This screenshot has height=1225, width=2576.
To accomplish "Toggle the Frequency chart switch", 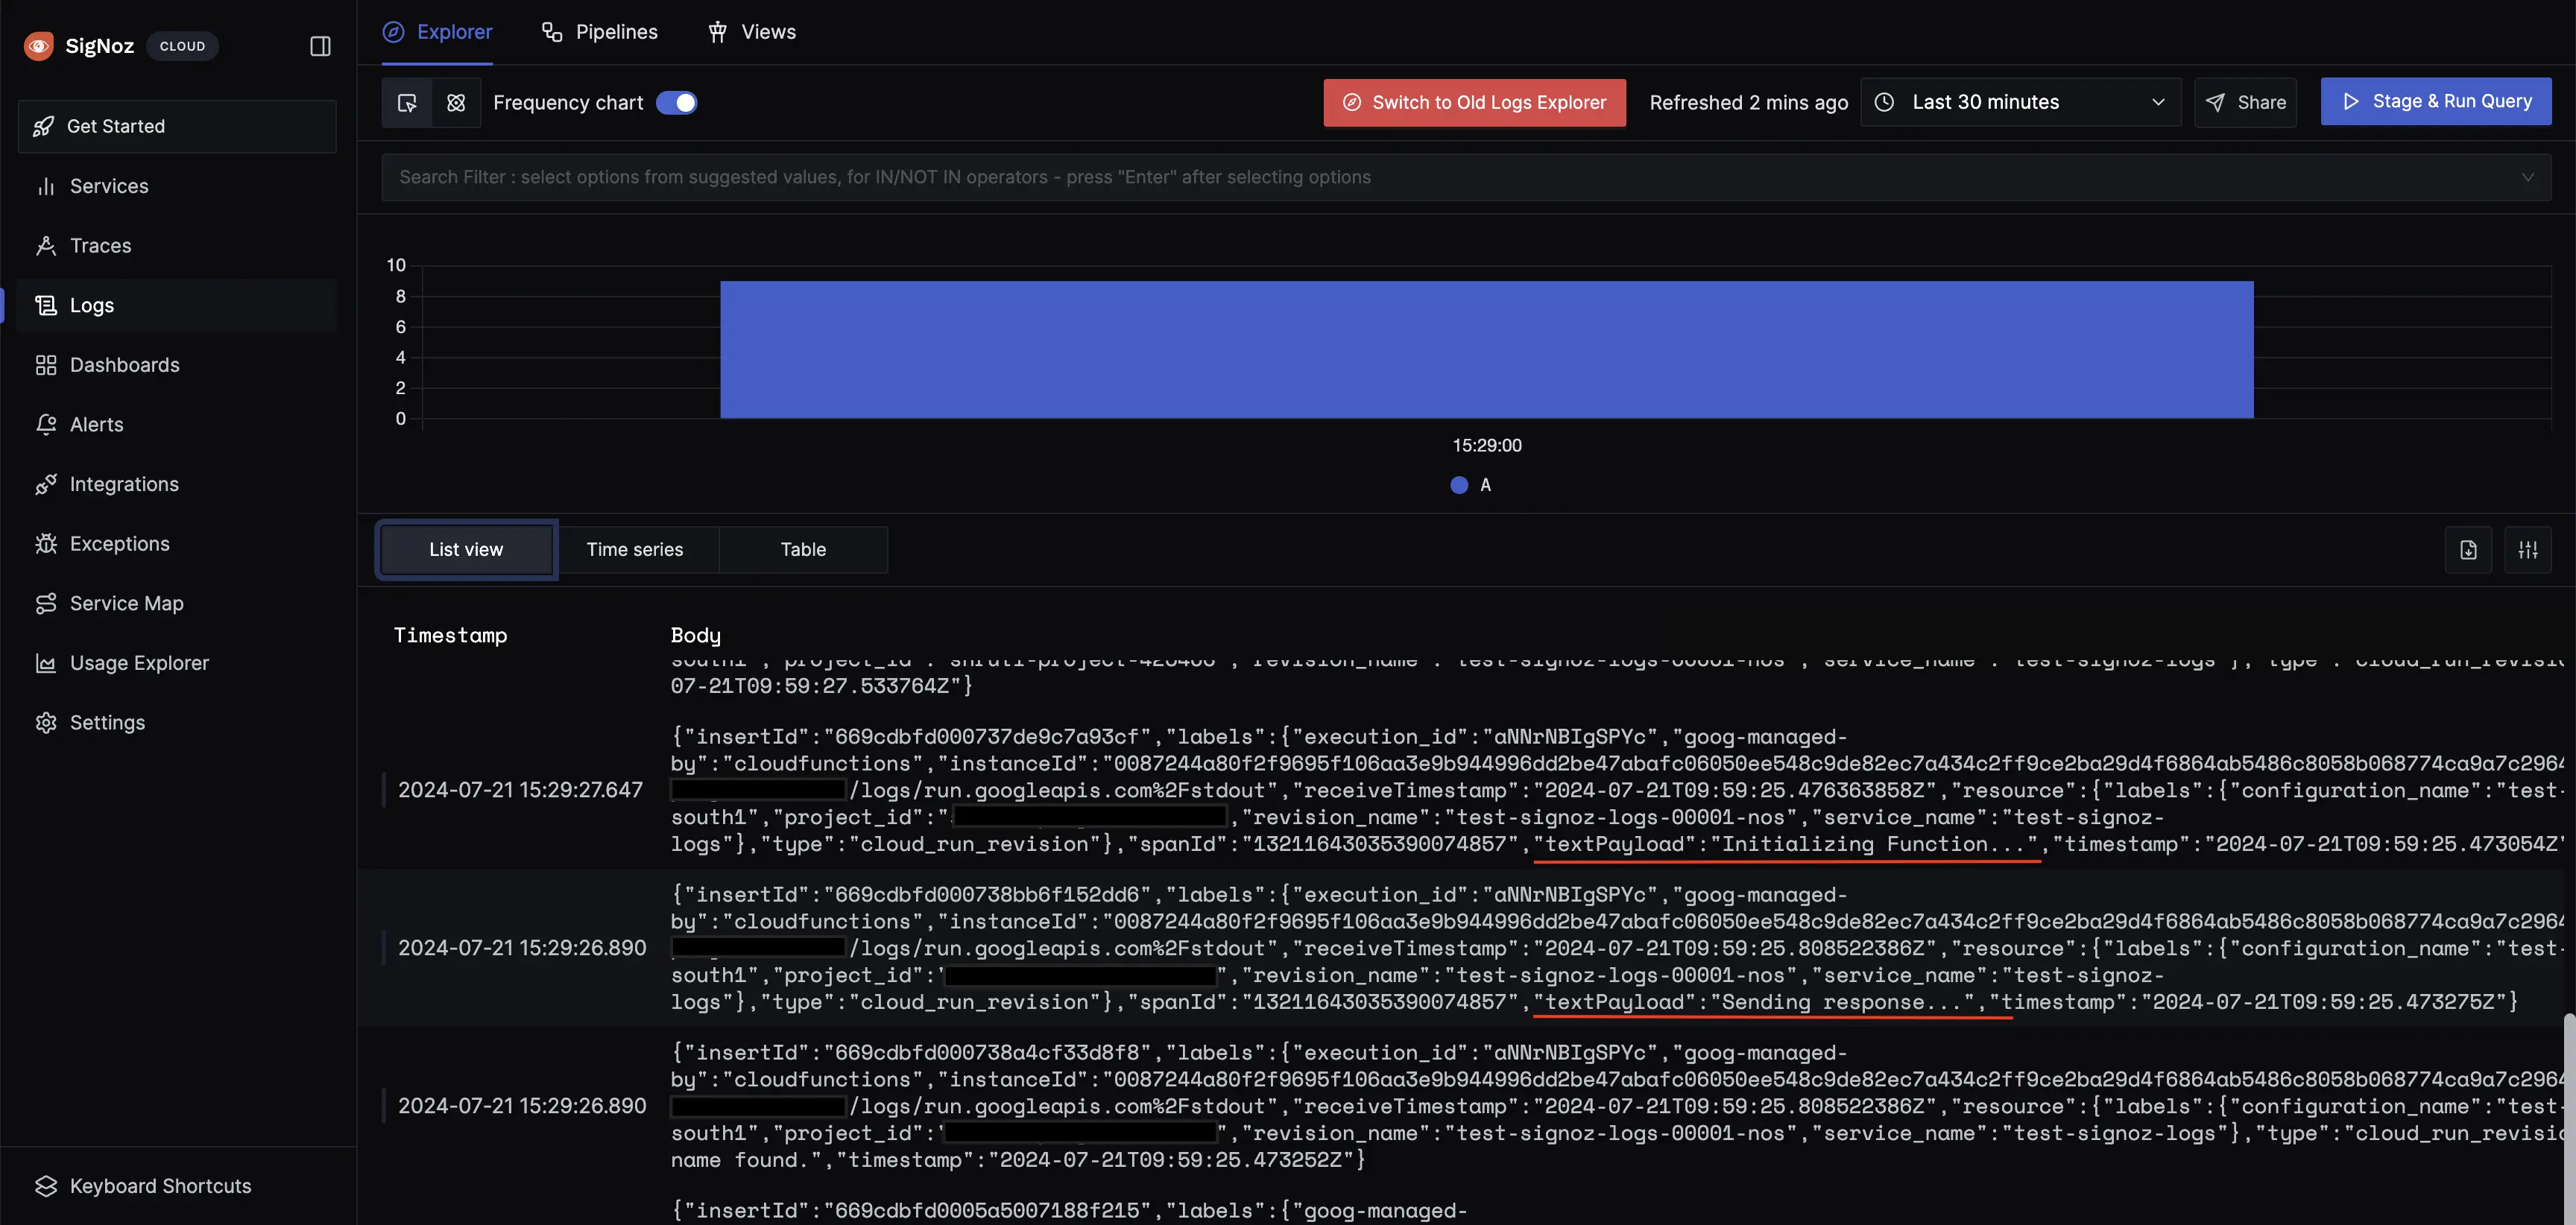I will point(678,102).
